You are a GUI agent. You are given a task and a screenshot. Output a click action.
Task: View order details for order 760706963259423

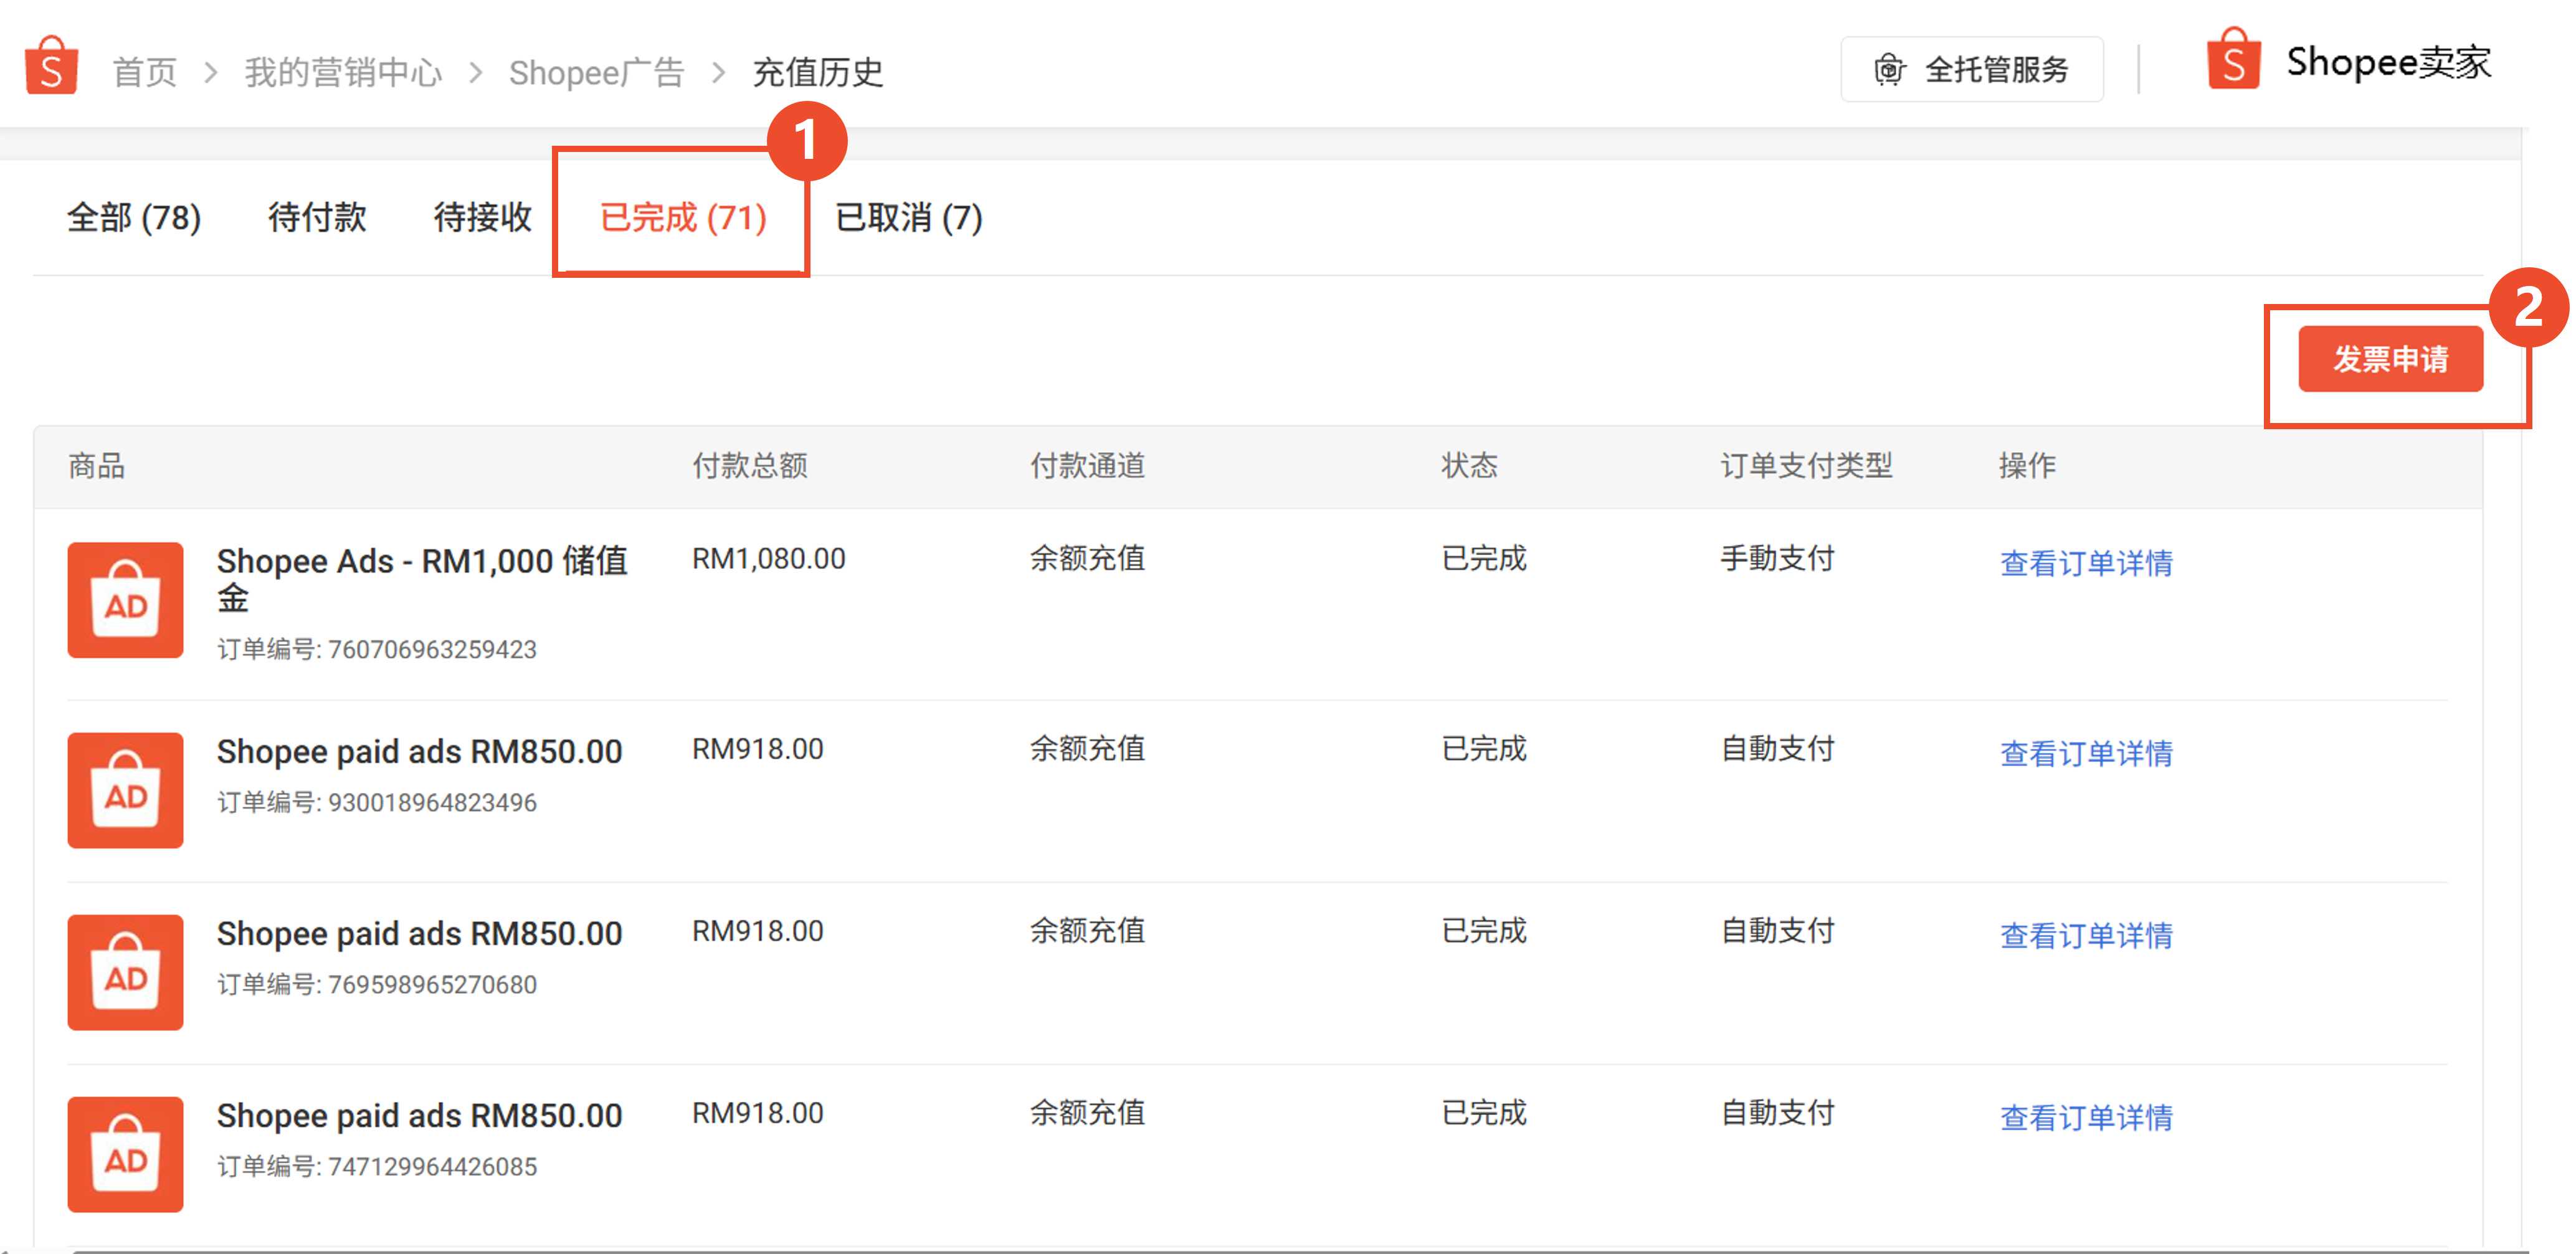(2086, 563)
